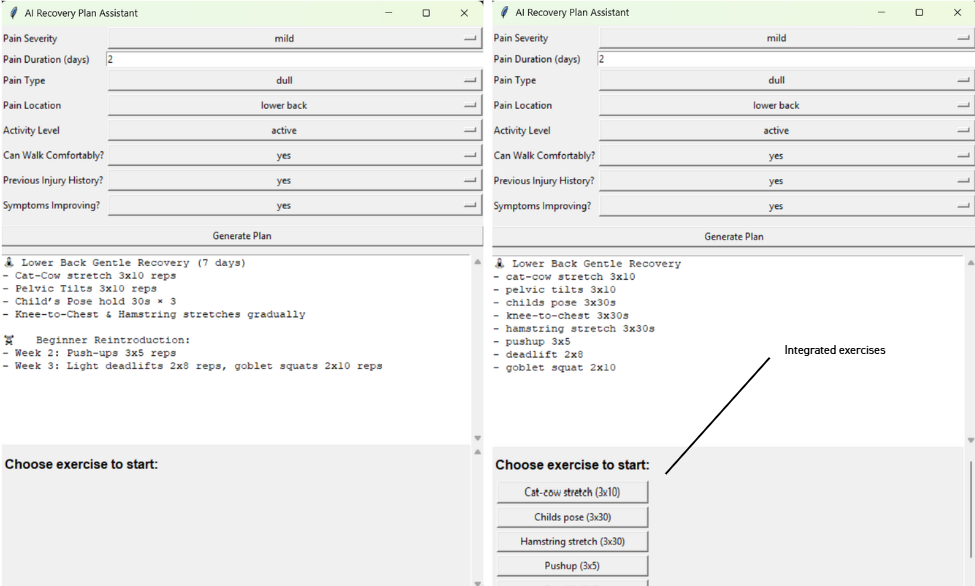Click 'Beginner Reintroduction:' heading in left plan
Image resolution: width=975 pixels, height=586 pixels.
click(x=113, y=340)
